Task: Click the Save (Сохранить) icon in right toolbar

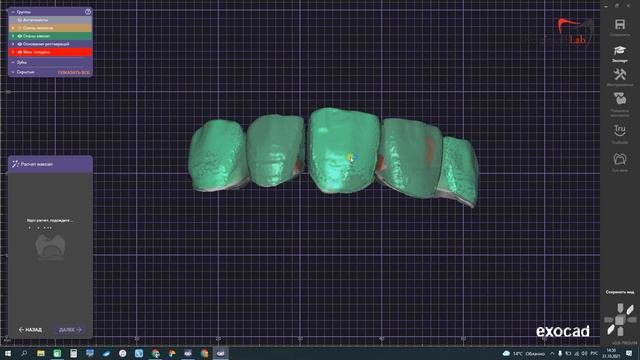Action: click(x=620, y=24)
